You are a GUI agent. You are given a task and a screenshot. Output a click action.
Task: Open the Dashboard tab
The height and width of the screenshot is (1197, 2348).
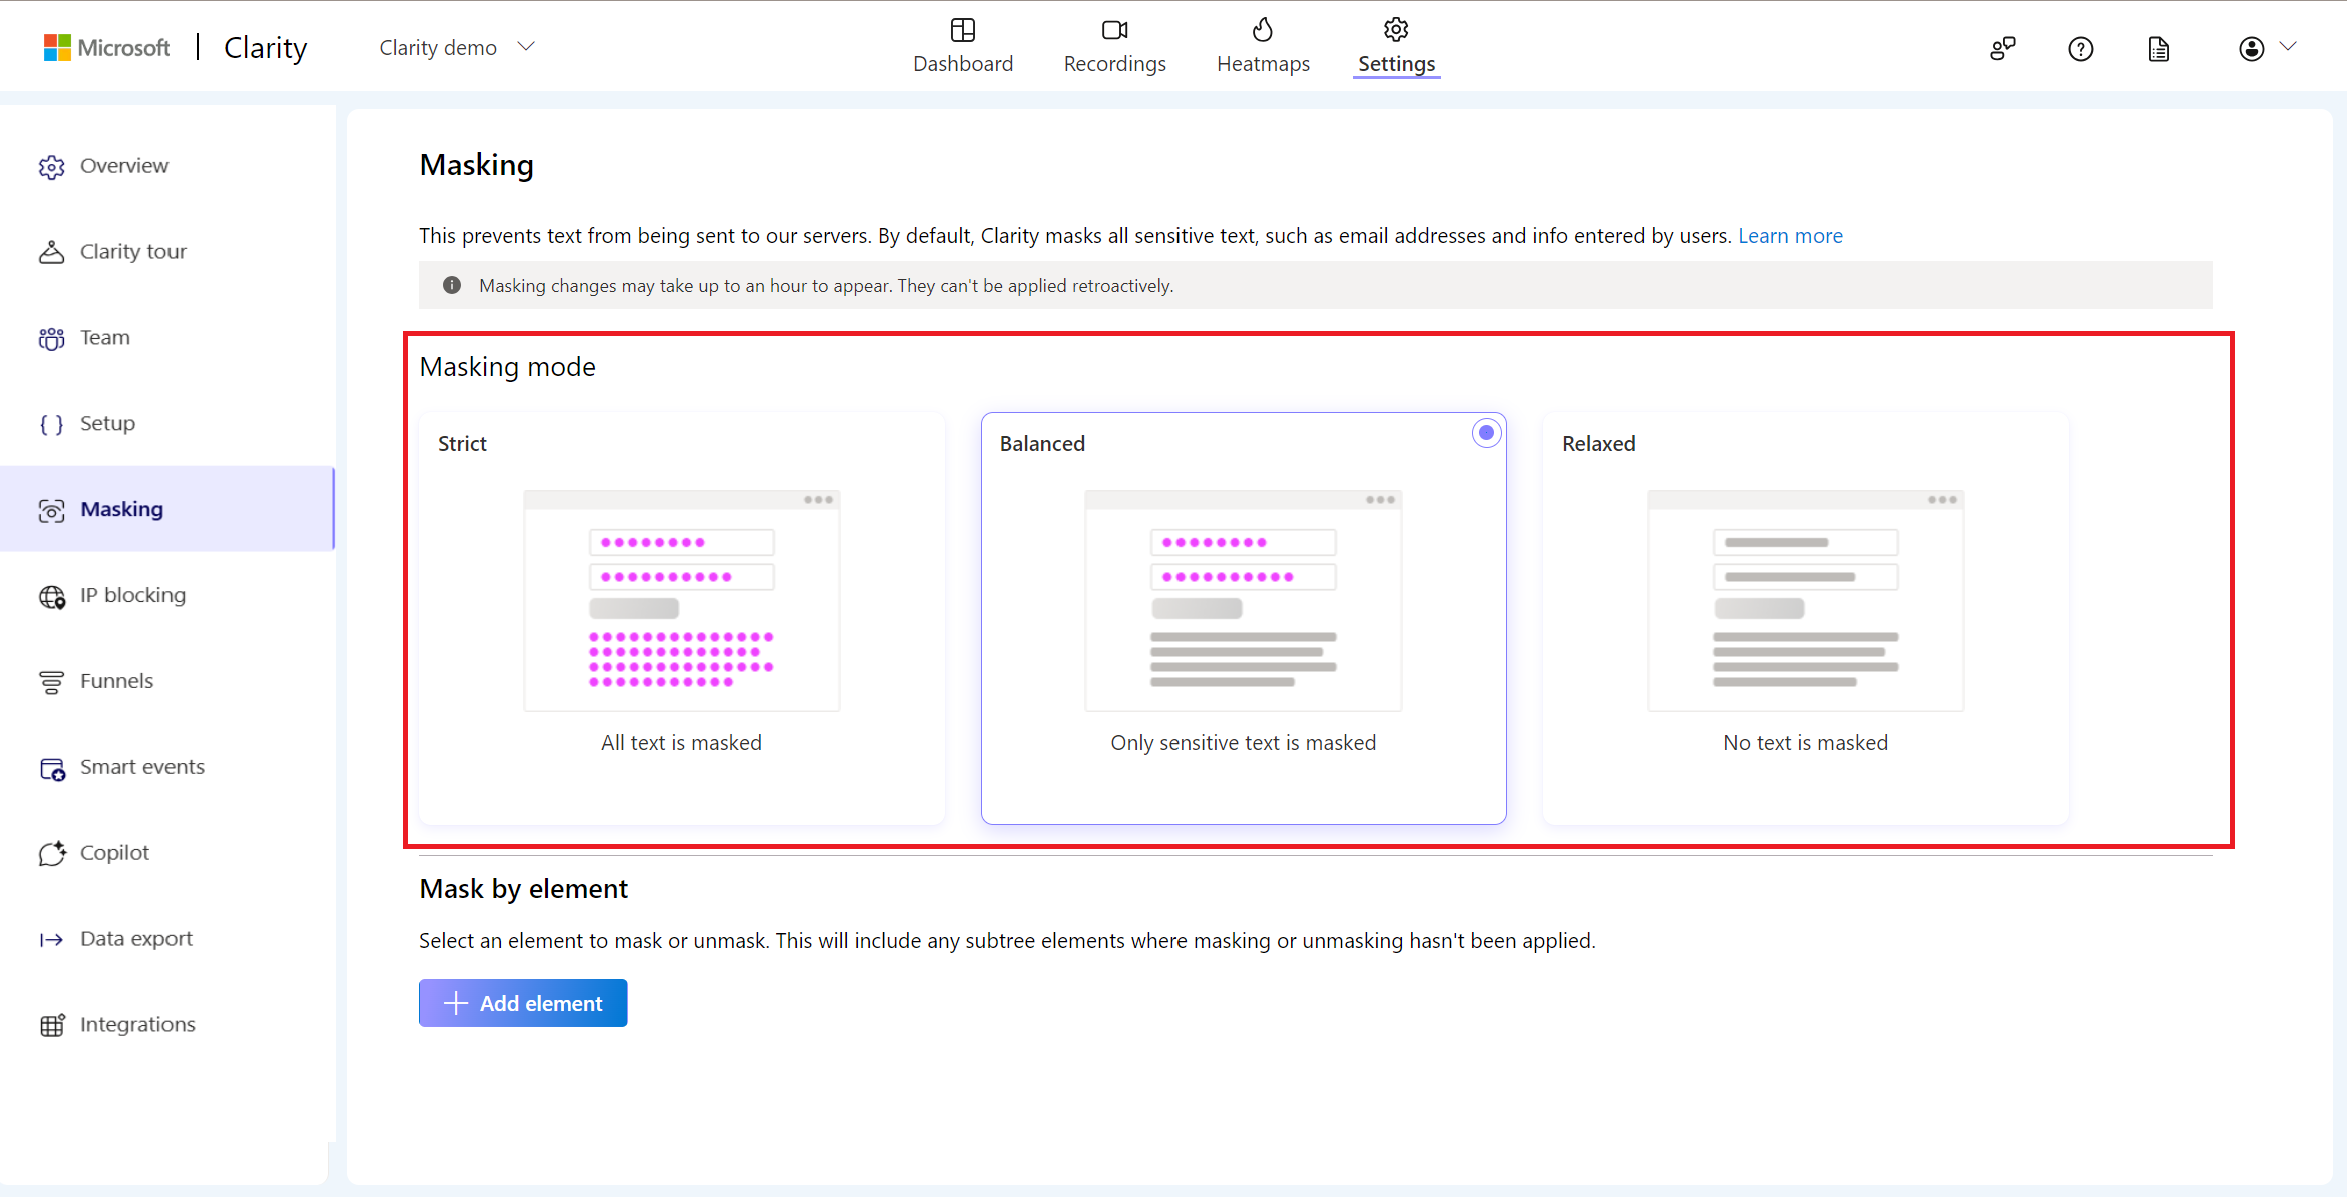[962, 46]
